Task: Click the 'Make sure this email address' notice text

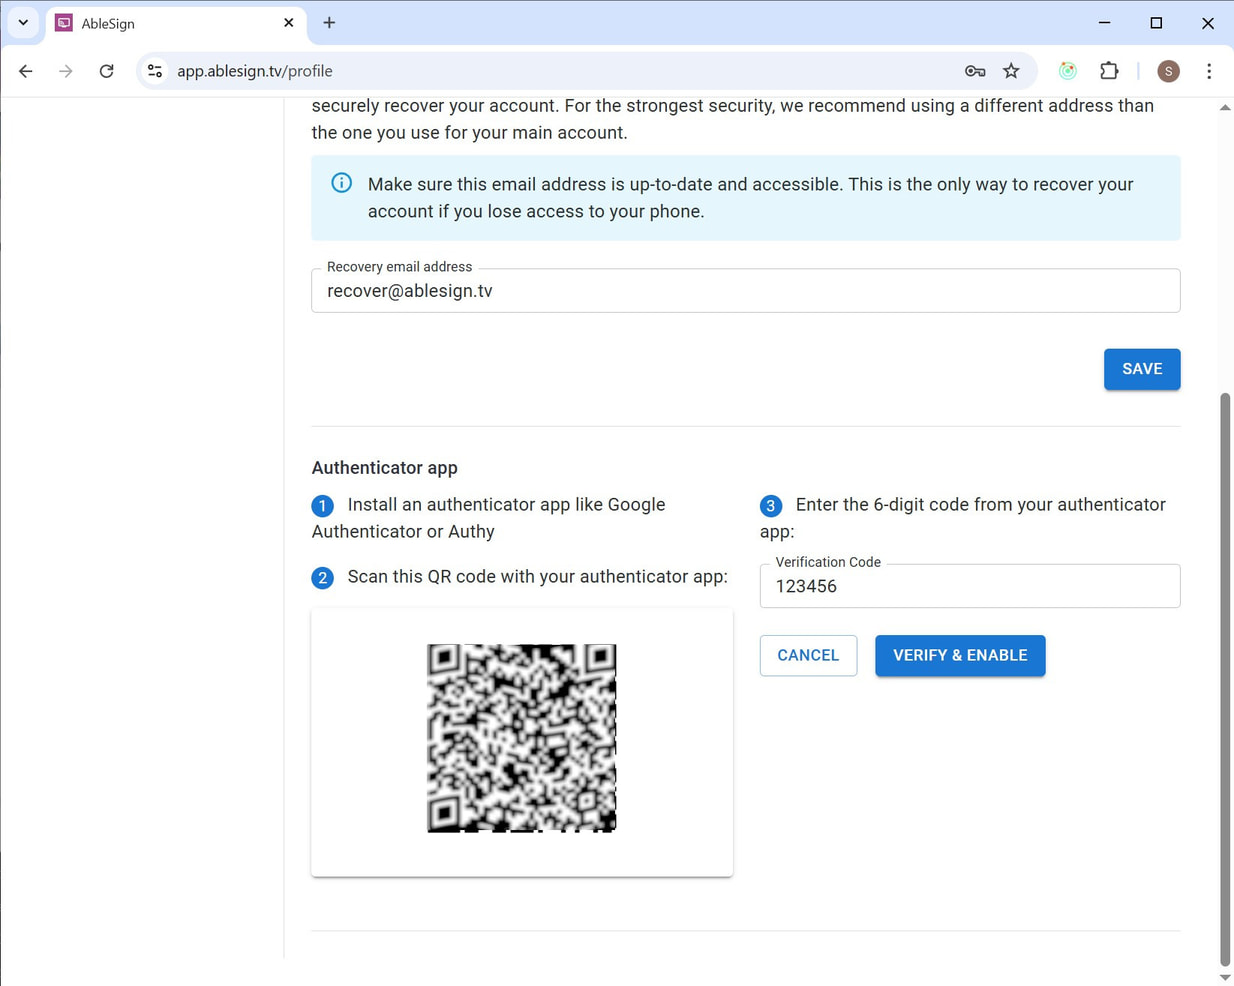Action: pyautogui.click(x=750, y=198)
